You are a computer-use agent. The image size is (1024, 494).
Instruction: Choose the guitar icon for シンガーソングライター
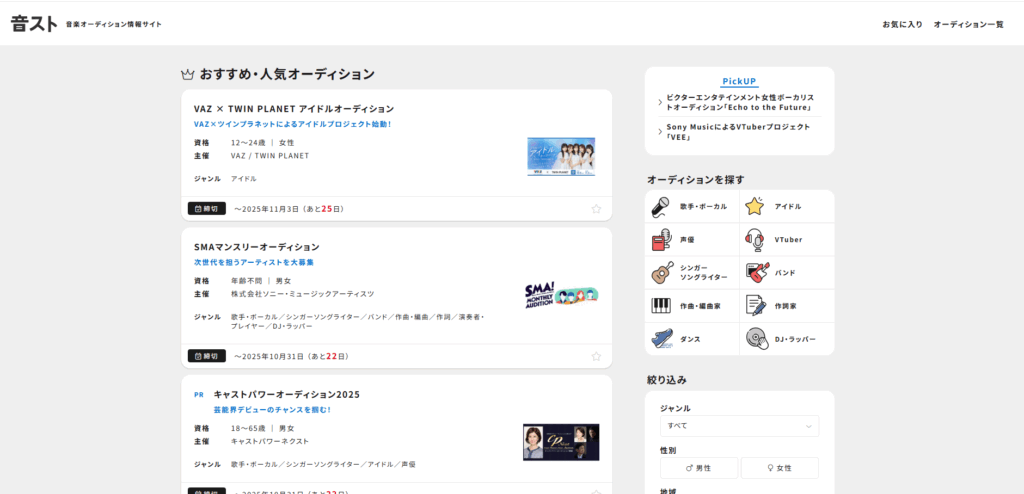coord(661,273)
